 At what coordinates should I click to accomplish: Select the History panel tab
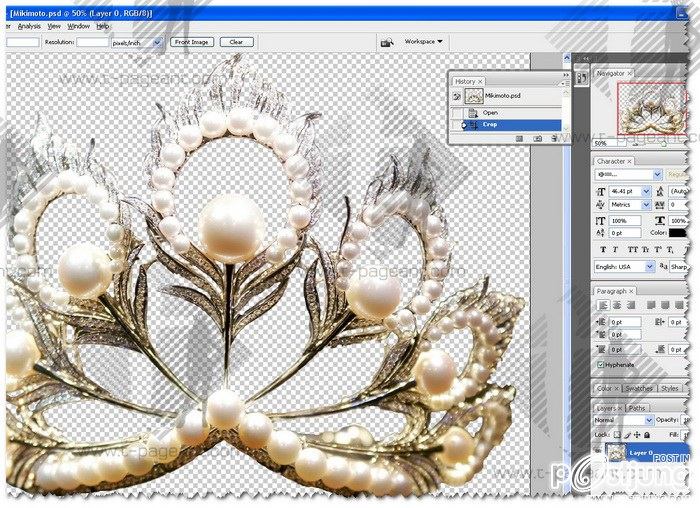(x=468, y=81)
